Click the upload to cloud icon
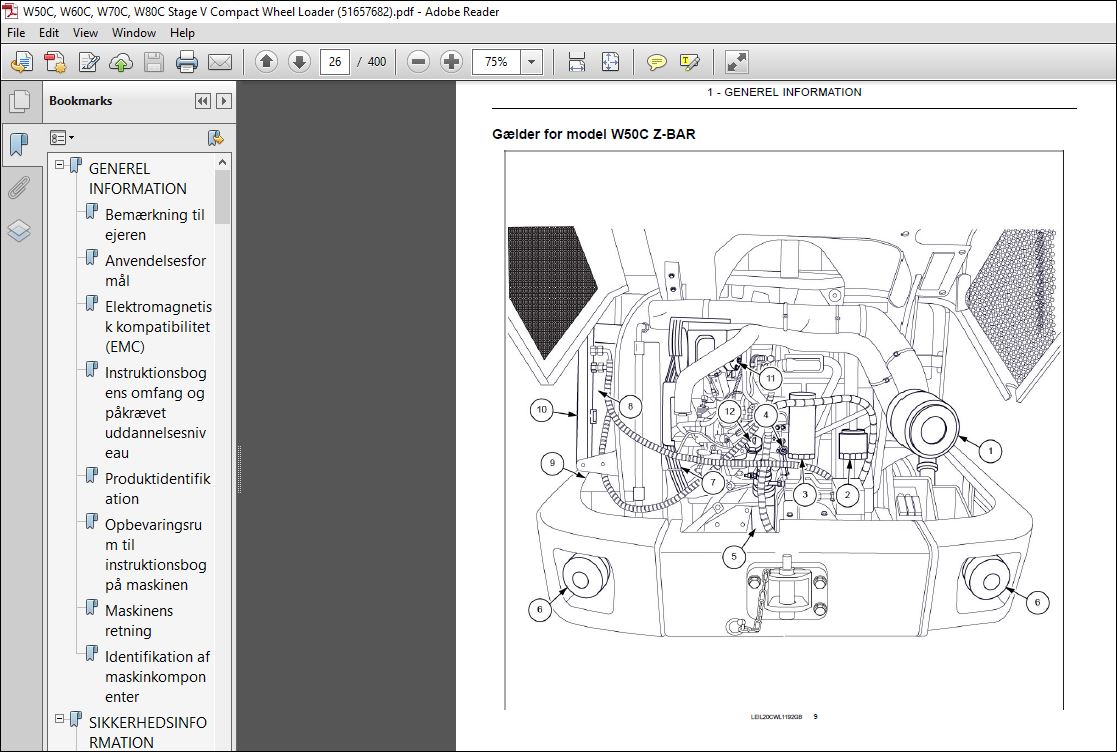This screenshot has height=752, width=1117. coord(121,62)
